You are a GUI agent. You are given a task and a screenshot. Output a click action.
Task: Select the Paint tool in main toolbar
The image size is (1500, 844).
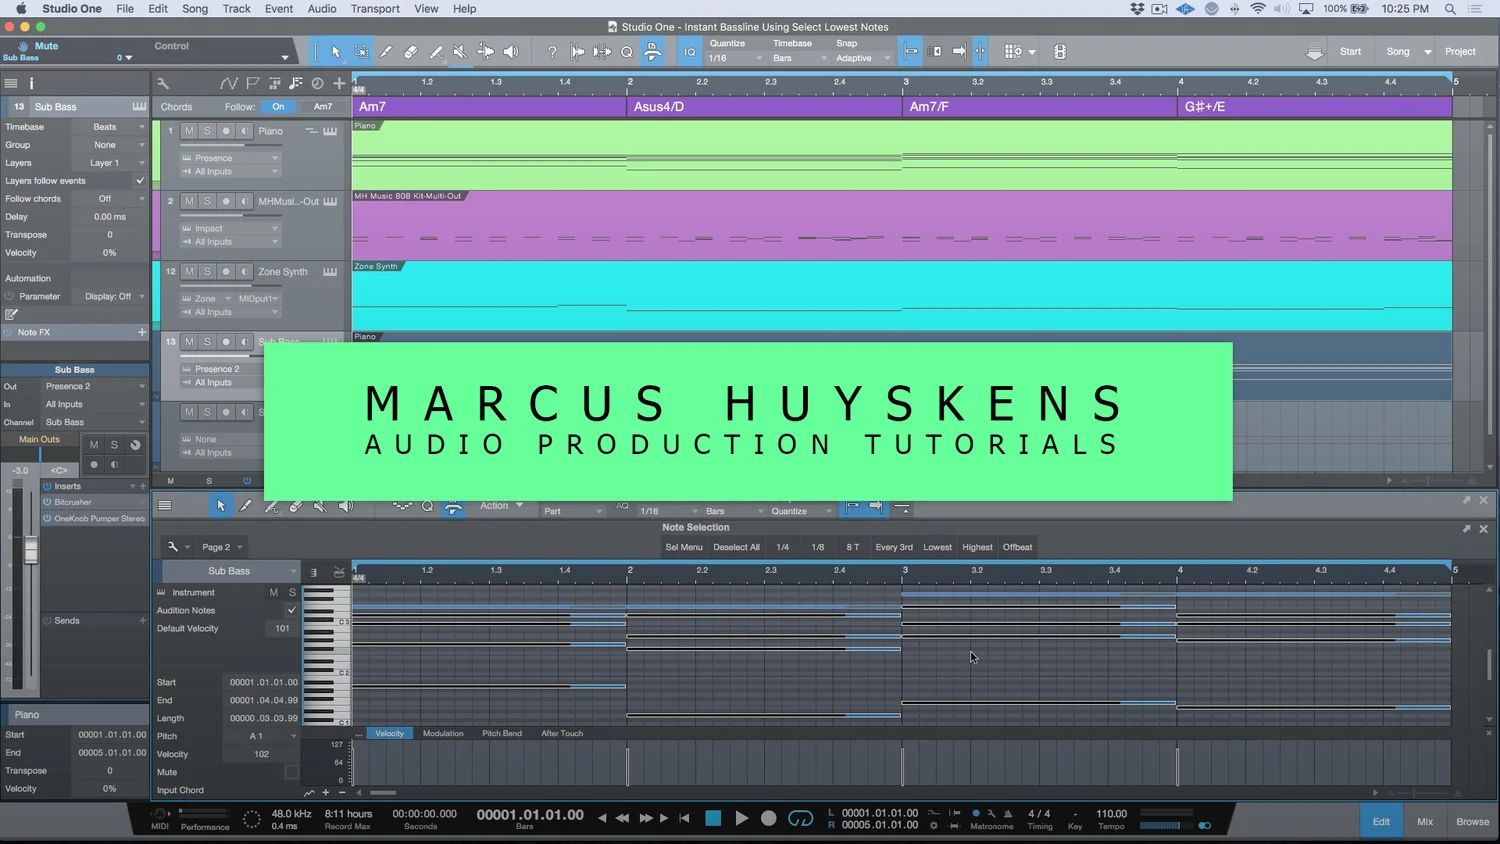point(436,52)
